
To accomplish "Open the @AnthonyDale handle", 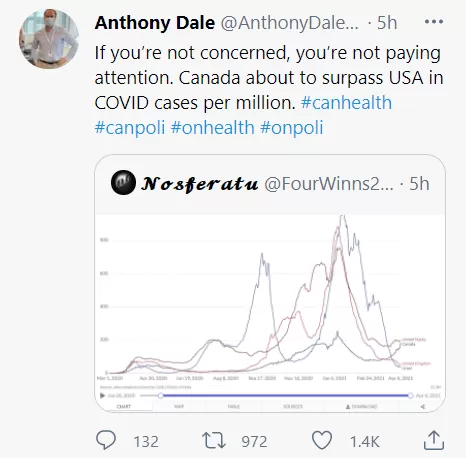I will point(290,23).
